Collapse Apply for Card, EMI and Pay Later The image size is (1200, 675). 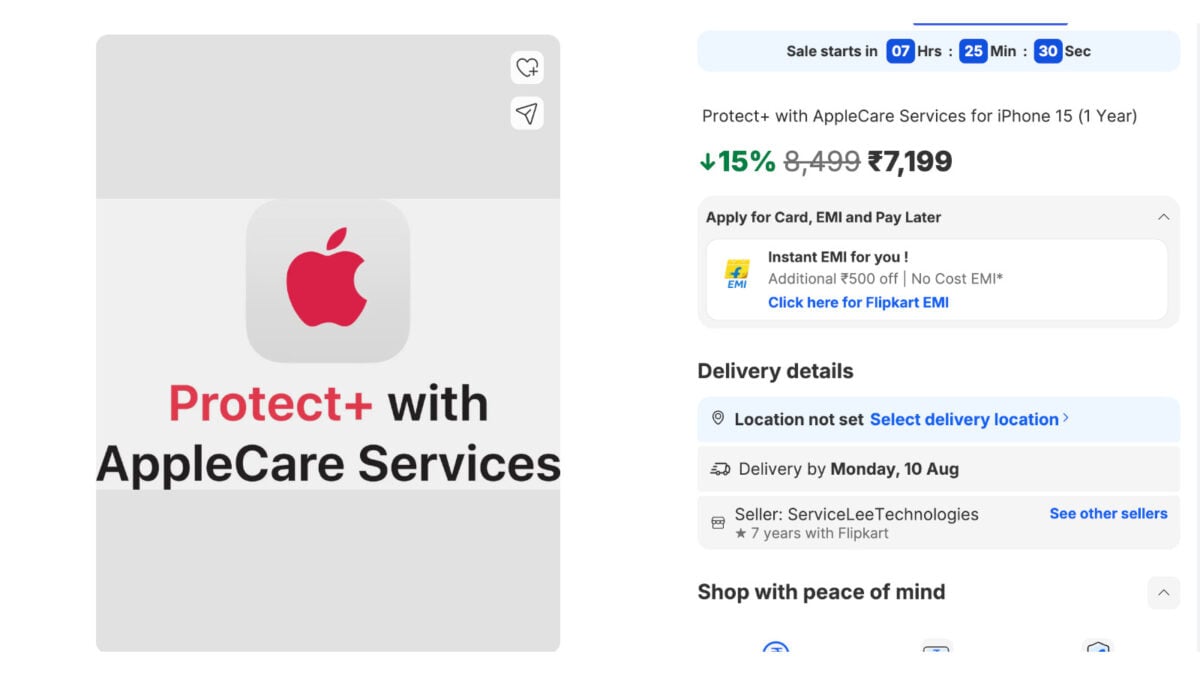coord(1163,217)
